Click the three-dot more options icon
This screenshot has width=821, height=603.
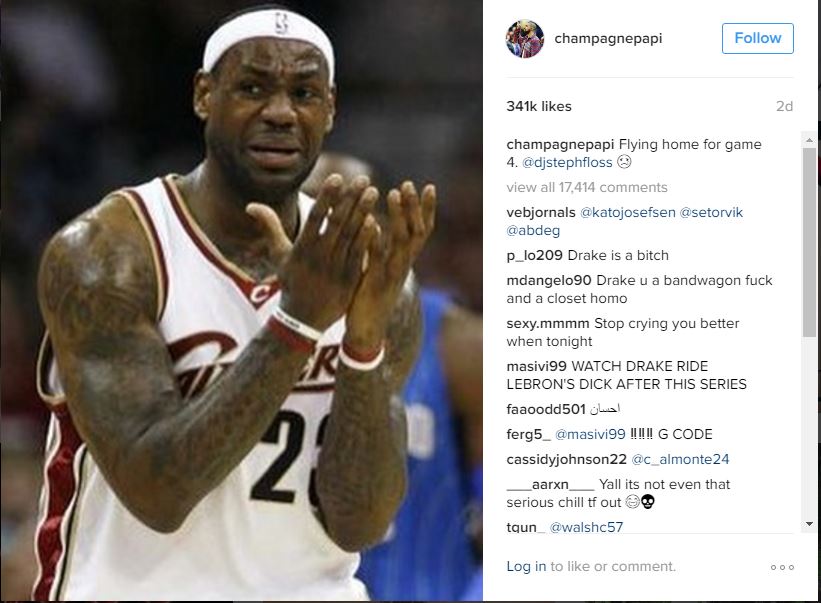pos(782,567)
